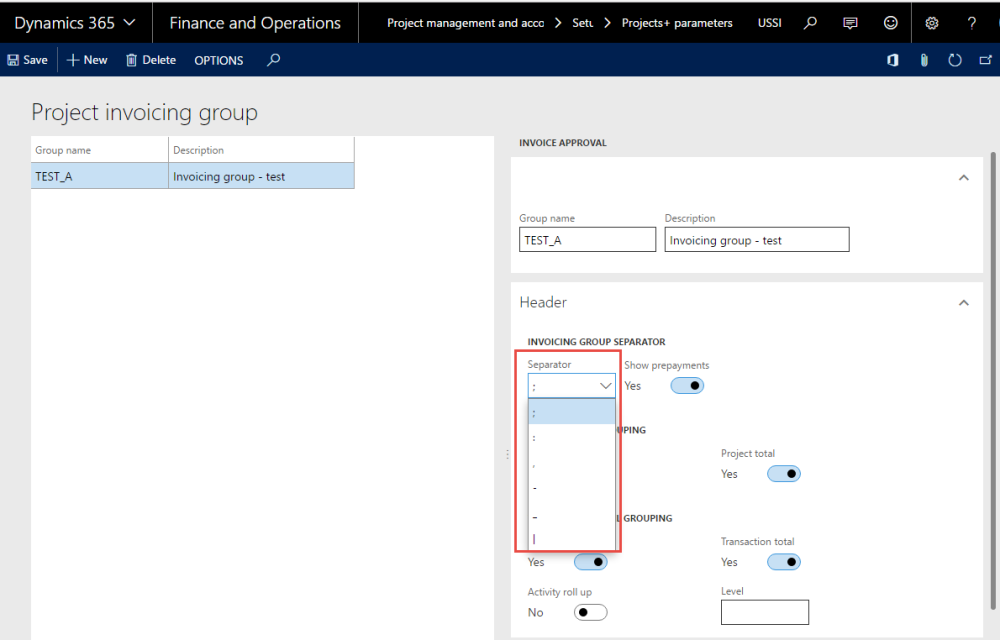Open the Dynamics 365 navigation menu
This screenshot has height=640, width=1000.
coord(70,22)
